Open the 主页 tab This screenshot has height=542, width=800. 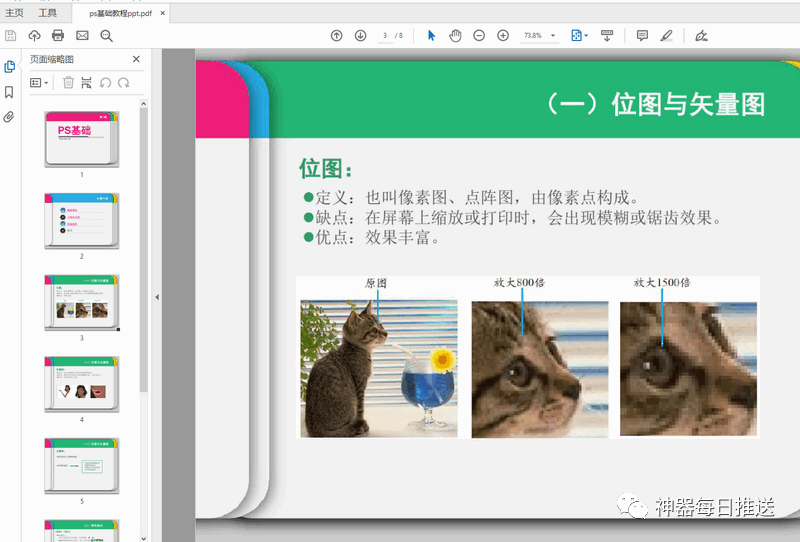click(x=14, y=13)
